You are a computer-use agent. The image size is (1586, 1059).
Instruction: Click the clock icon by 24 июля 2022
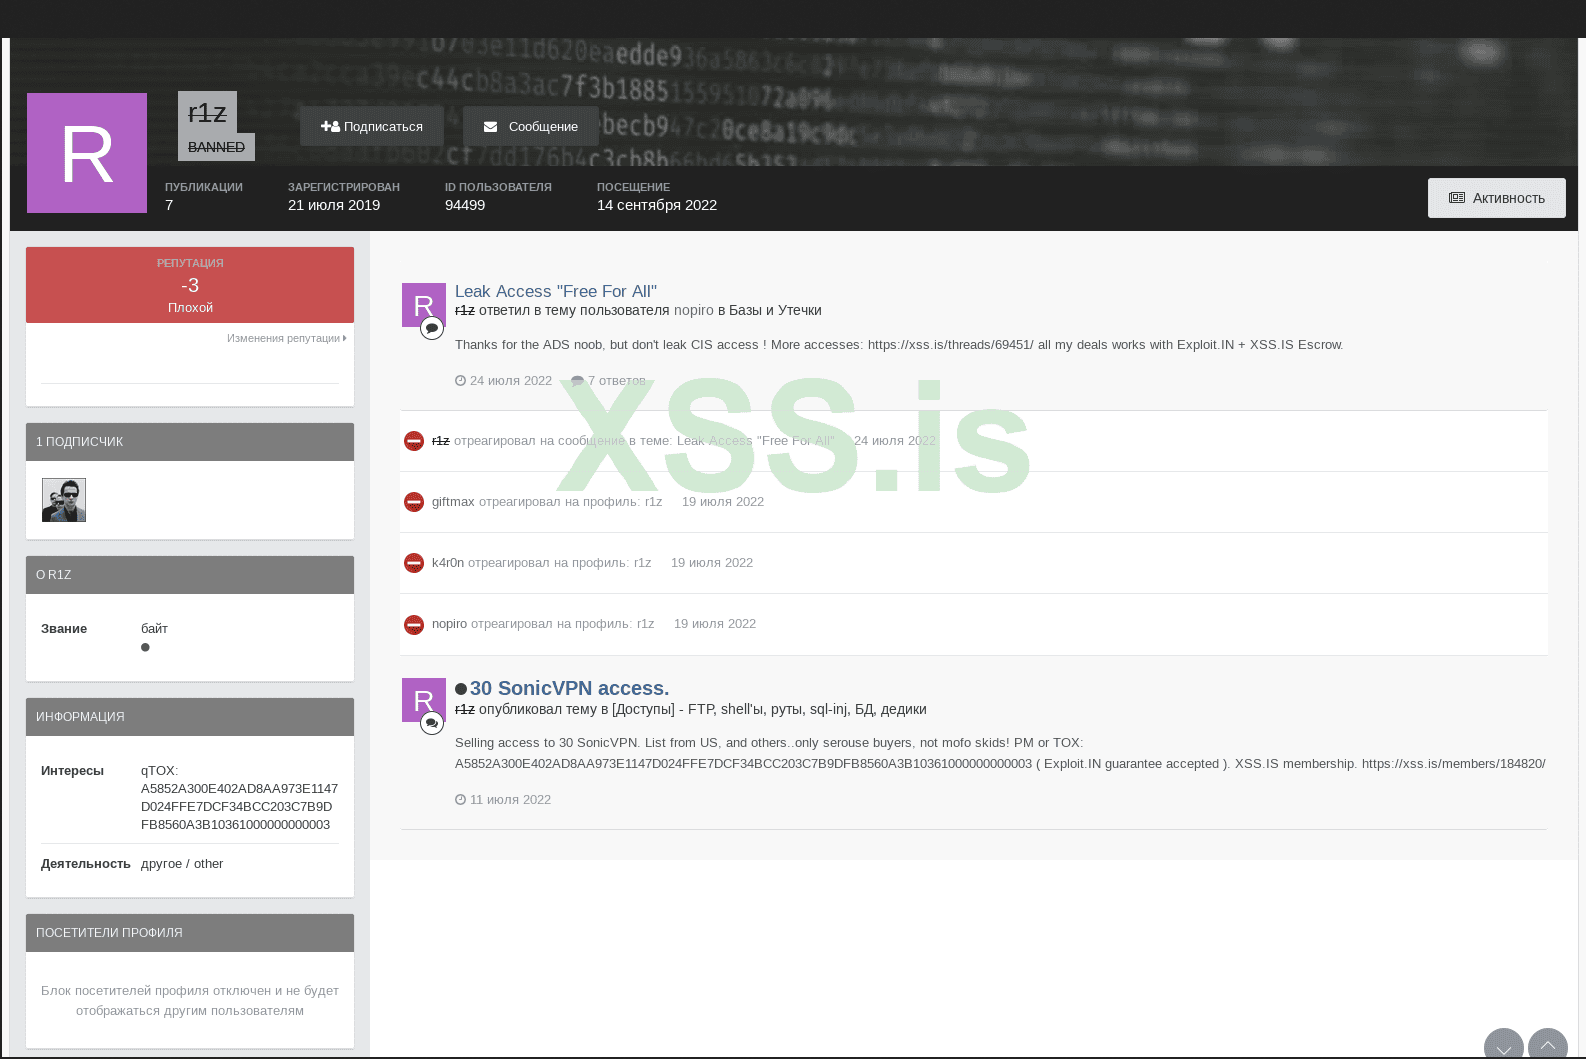coord(460,381)
